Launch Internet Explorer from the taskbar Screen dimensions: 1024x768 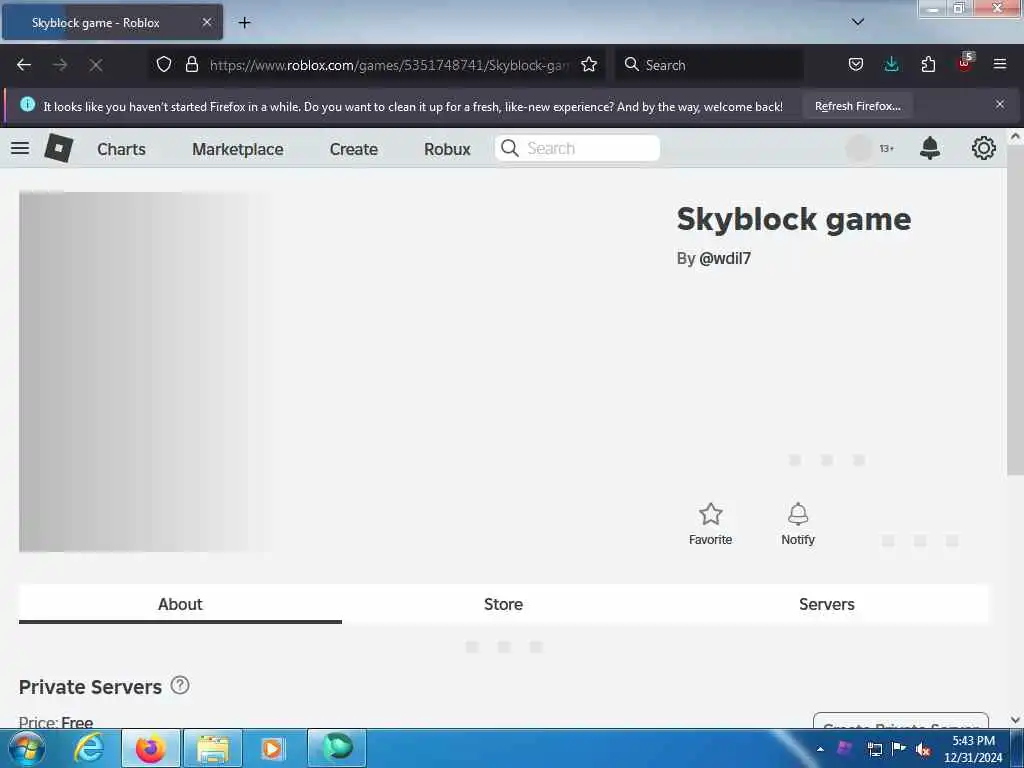coord(89,748)
